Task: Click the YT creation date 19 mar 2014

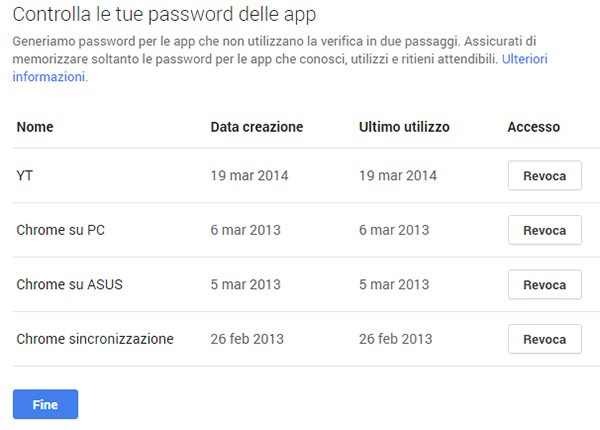Action: pos(249,176)
